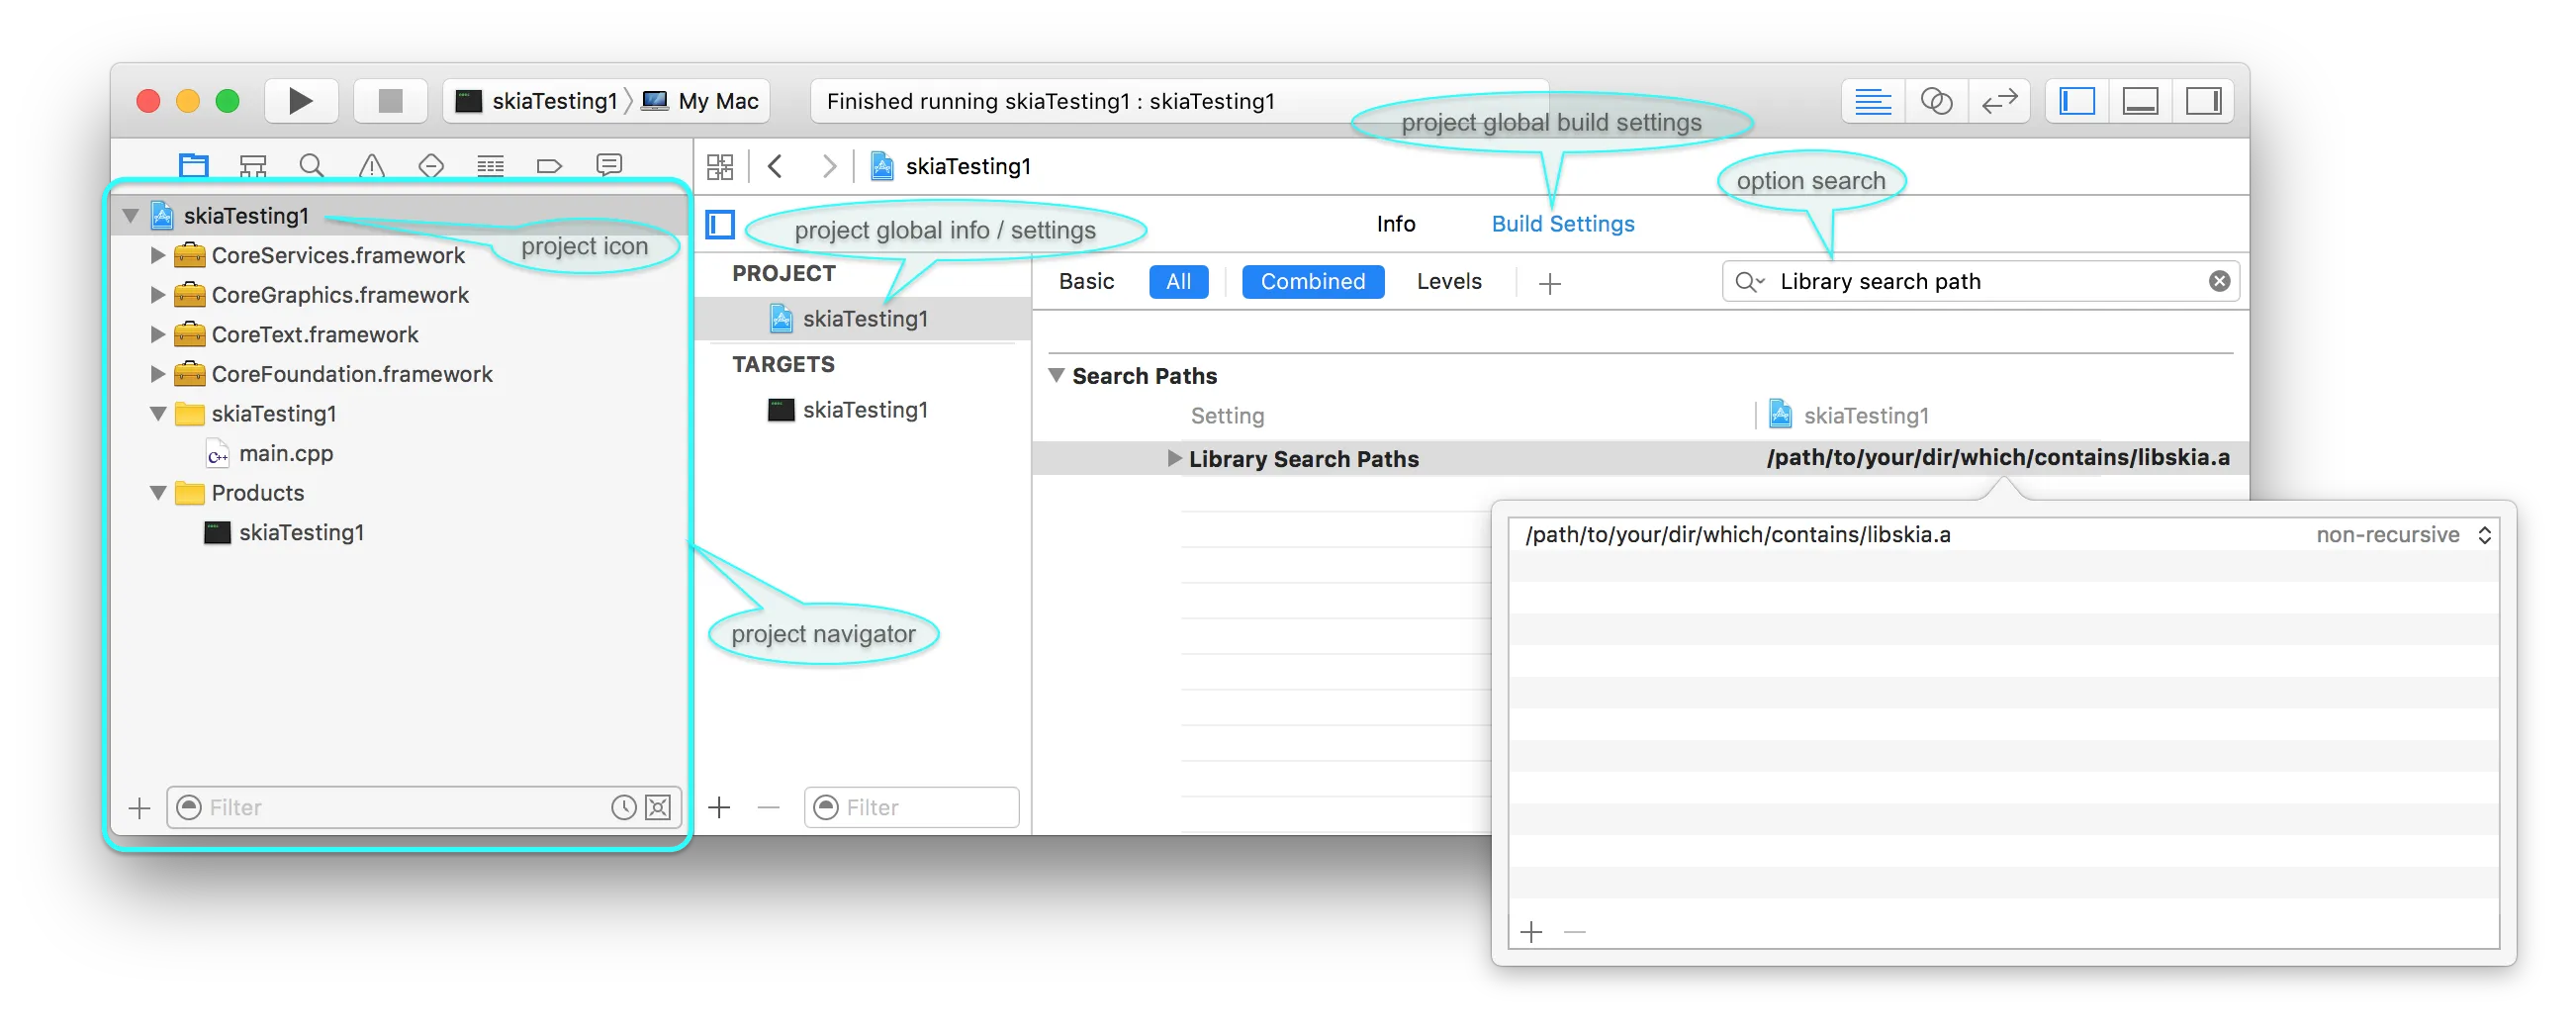Show the version editor
Screen dimensions: 2576x1033
[x=1999, y=101]
